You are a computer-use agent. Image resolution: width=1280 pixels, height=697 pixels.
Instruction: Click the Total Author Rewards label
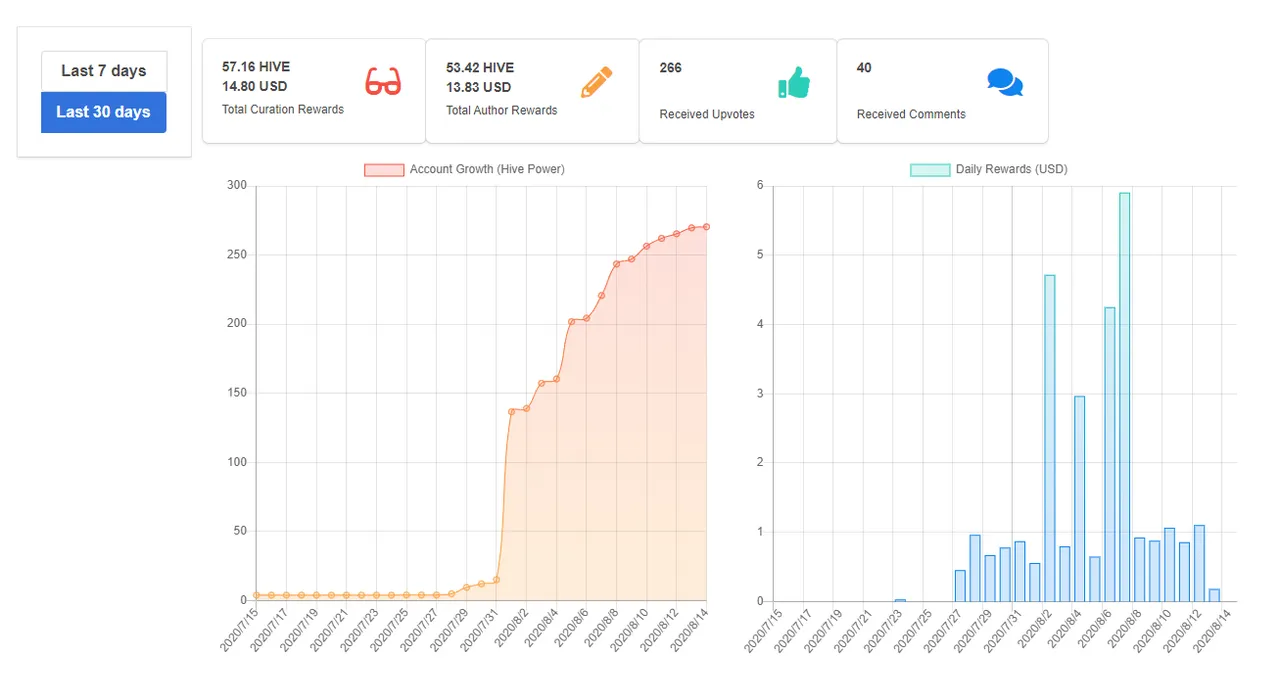pyautogui.click(x=501, y=111)
